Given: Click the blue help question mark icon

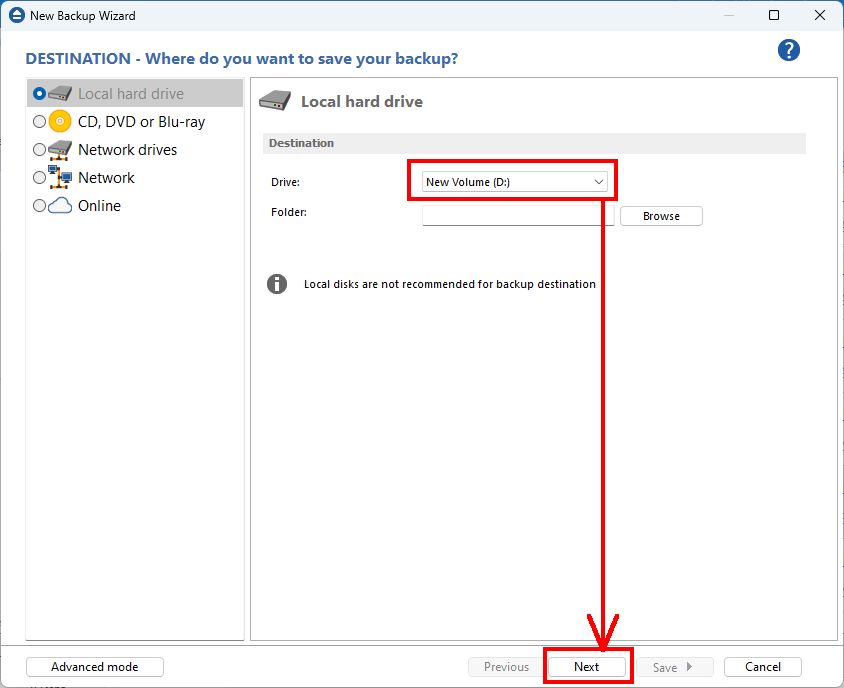Looking at the screenshot, I should [789, 51].
